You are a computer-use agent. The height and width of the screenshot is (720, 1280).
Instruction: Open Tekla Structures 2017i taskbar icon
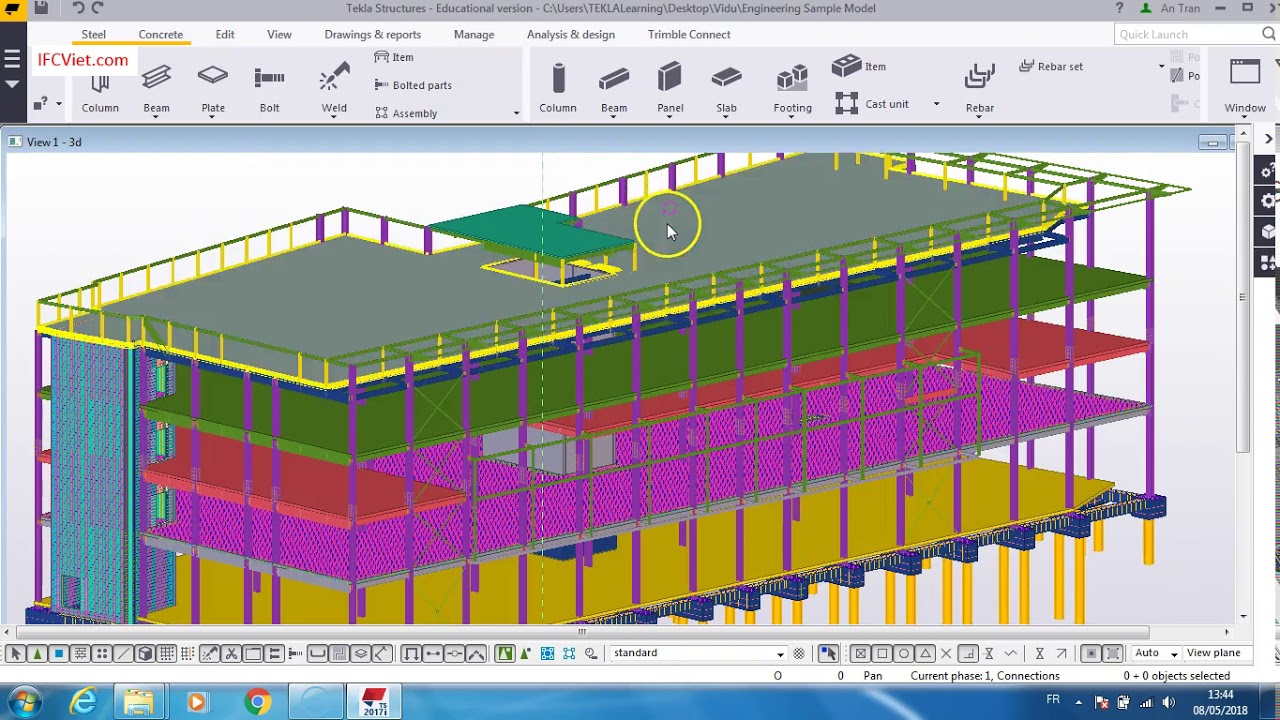click(374, 702)
